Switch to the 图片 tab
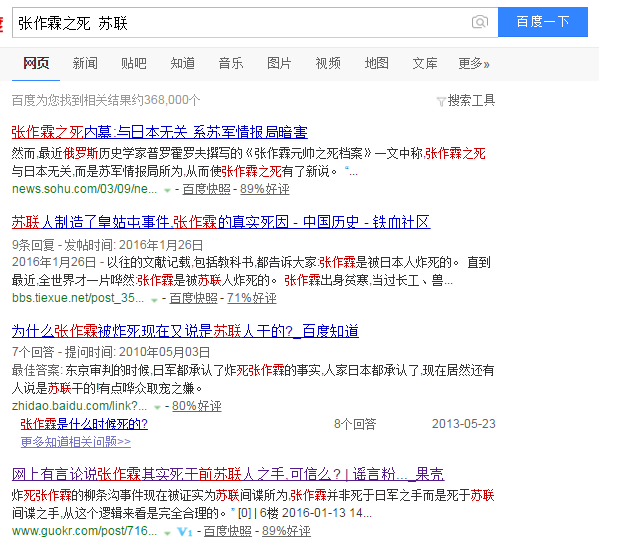Screen dimensions: 627x545 [x=279, y=63]
